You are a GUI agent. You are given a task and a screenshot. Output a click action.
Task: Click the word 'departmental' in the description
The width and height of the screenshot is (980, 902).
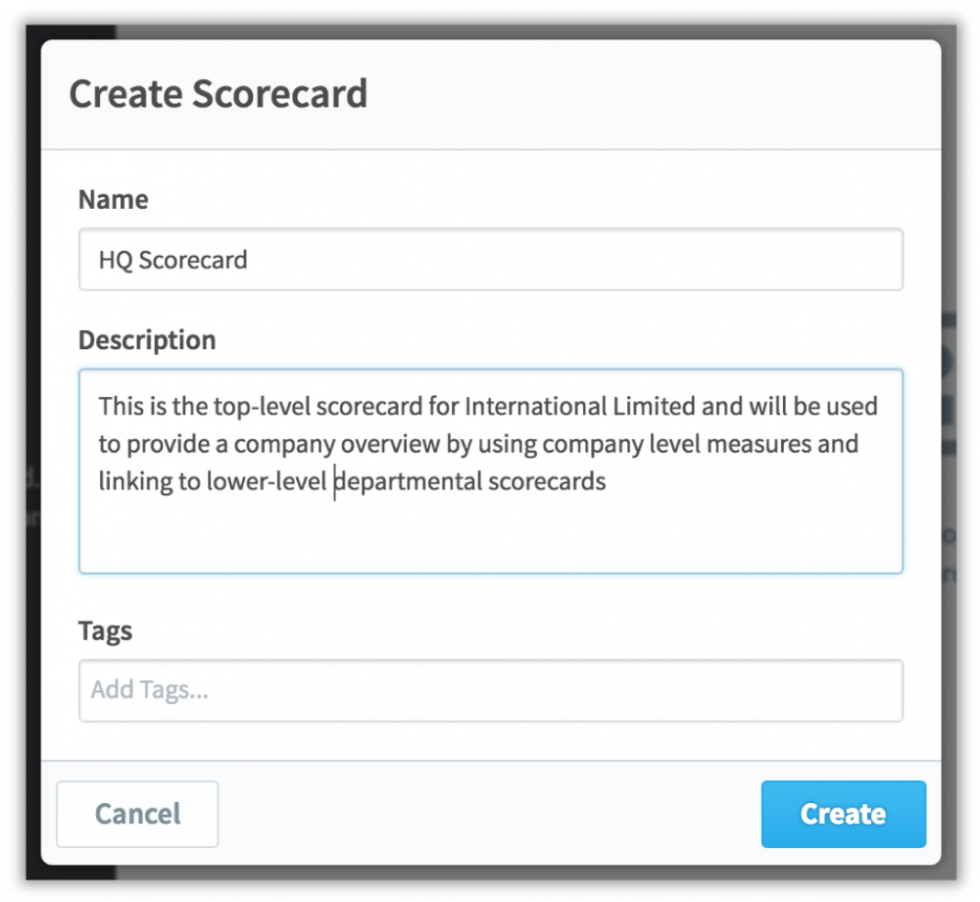[402, 481]
